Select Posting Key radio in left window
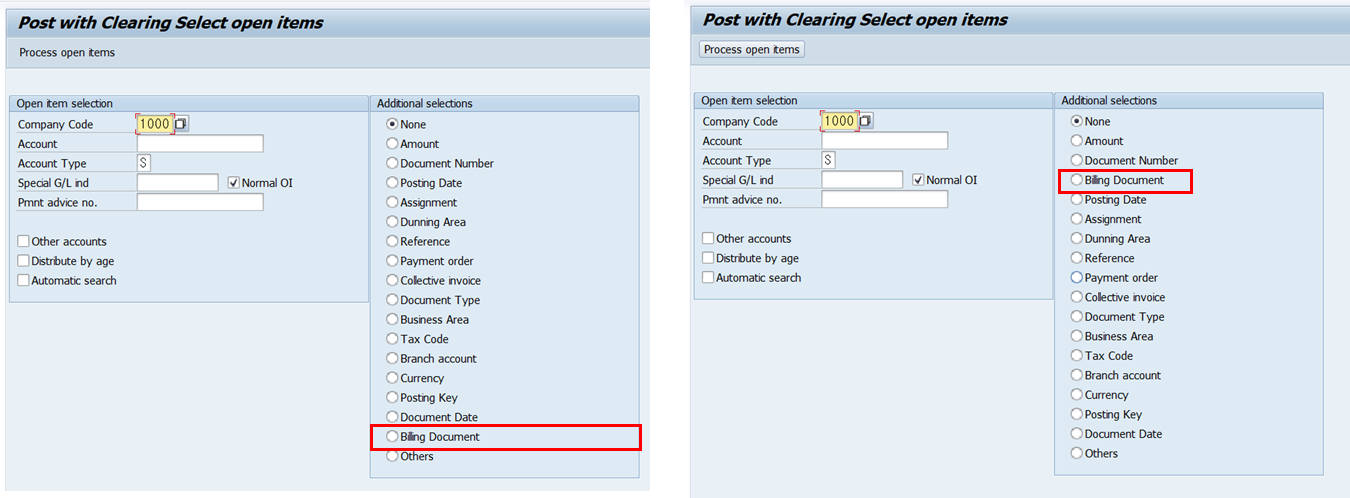The height and width of the screenshot is (498, 1350). [x=392, y=398]
